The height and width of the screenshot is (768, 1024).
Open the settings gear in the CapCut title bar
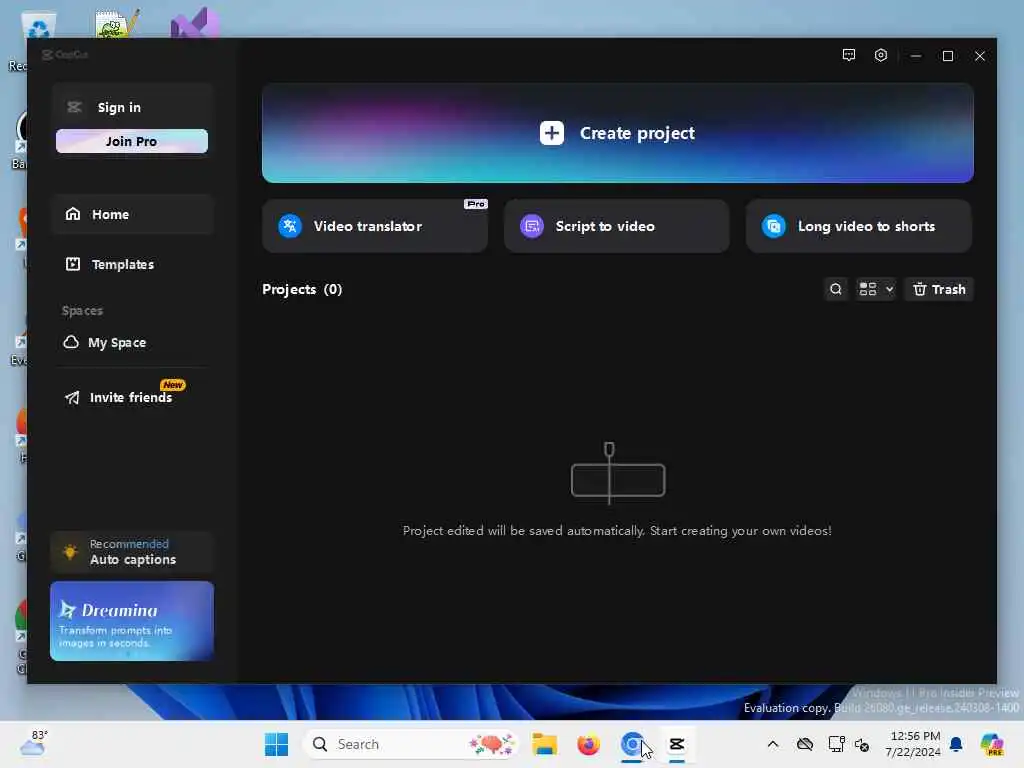pos(880,56)
